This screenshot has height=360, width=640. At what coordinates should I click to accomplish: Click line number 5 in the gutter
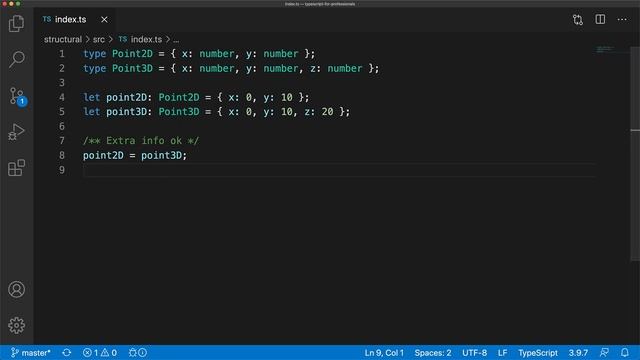[62, 112]
